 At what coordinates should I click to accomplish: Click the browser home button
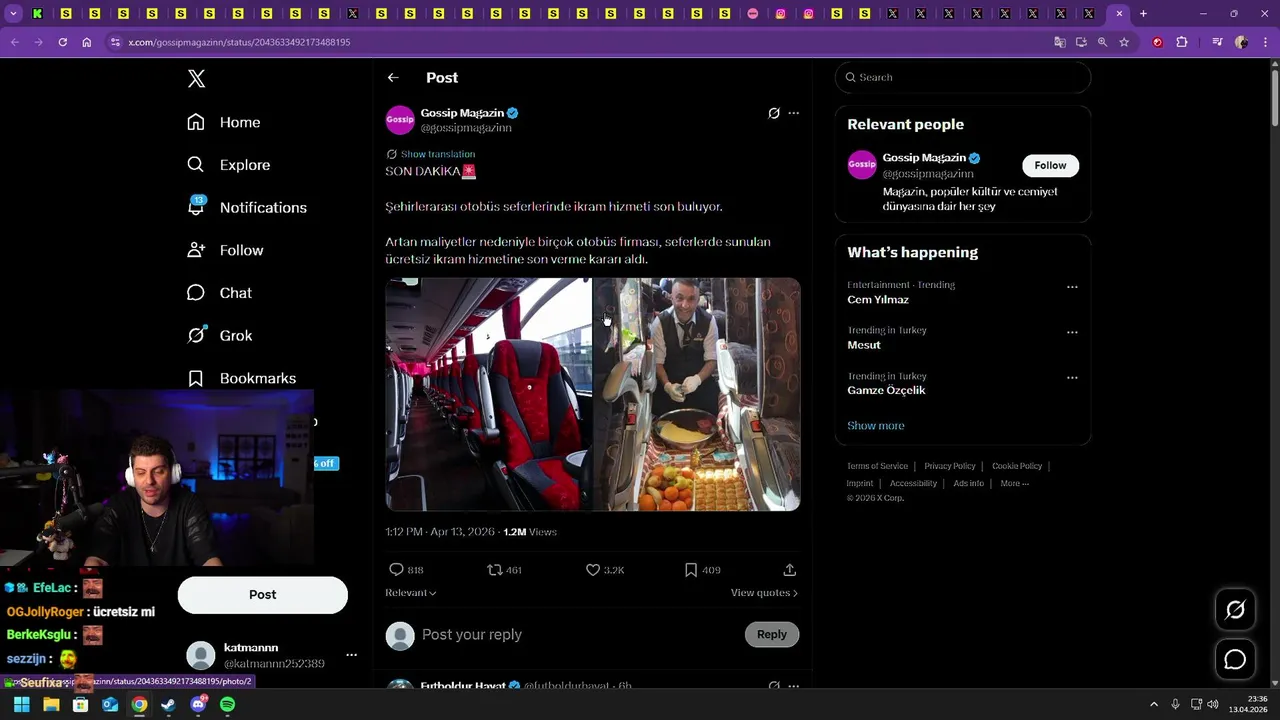(87, 42)
